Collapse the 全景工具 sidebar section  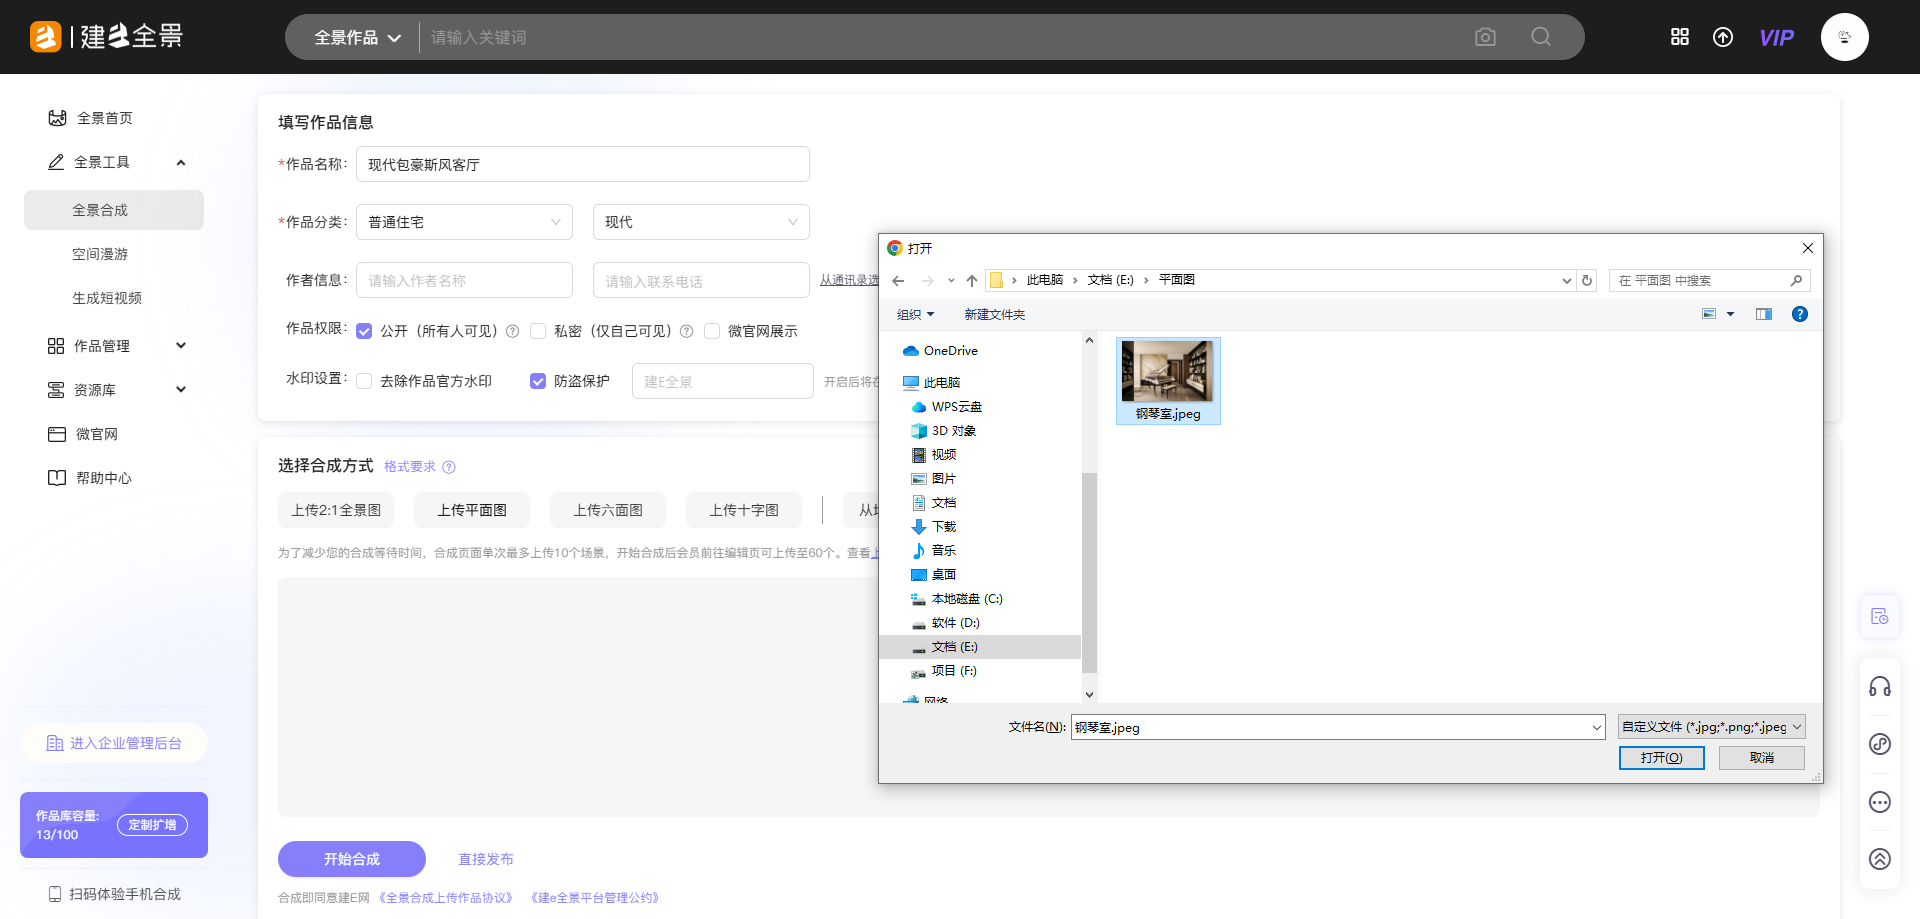click(x=181, y=162)
